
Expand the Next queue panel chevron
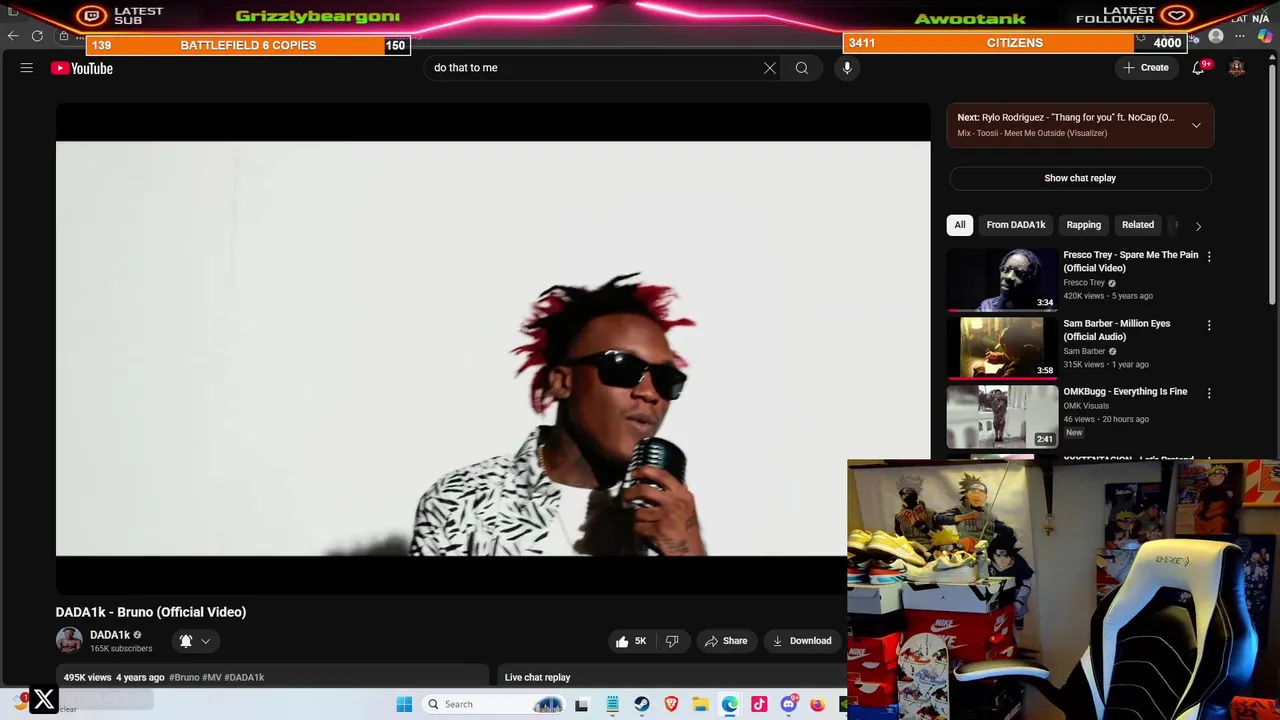click(1196, 125)
